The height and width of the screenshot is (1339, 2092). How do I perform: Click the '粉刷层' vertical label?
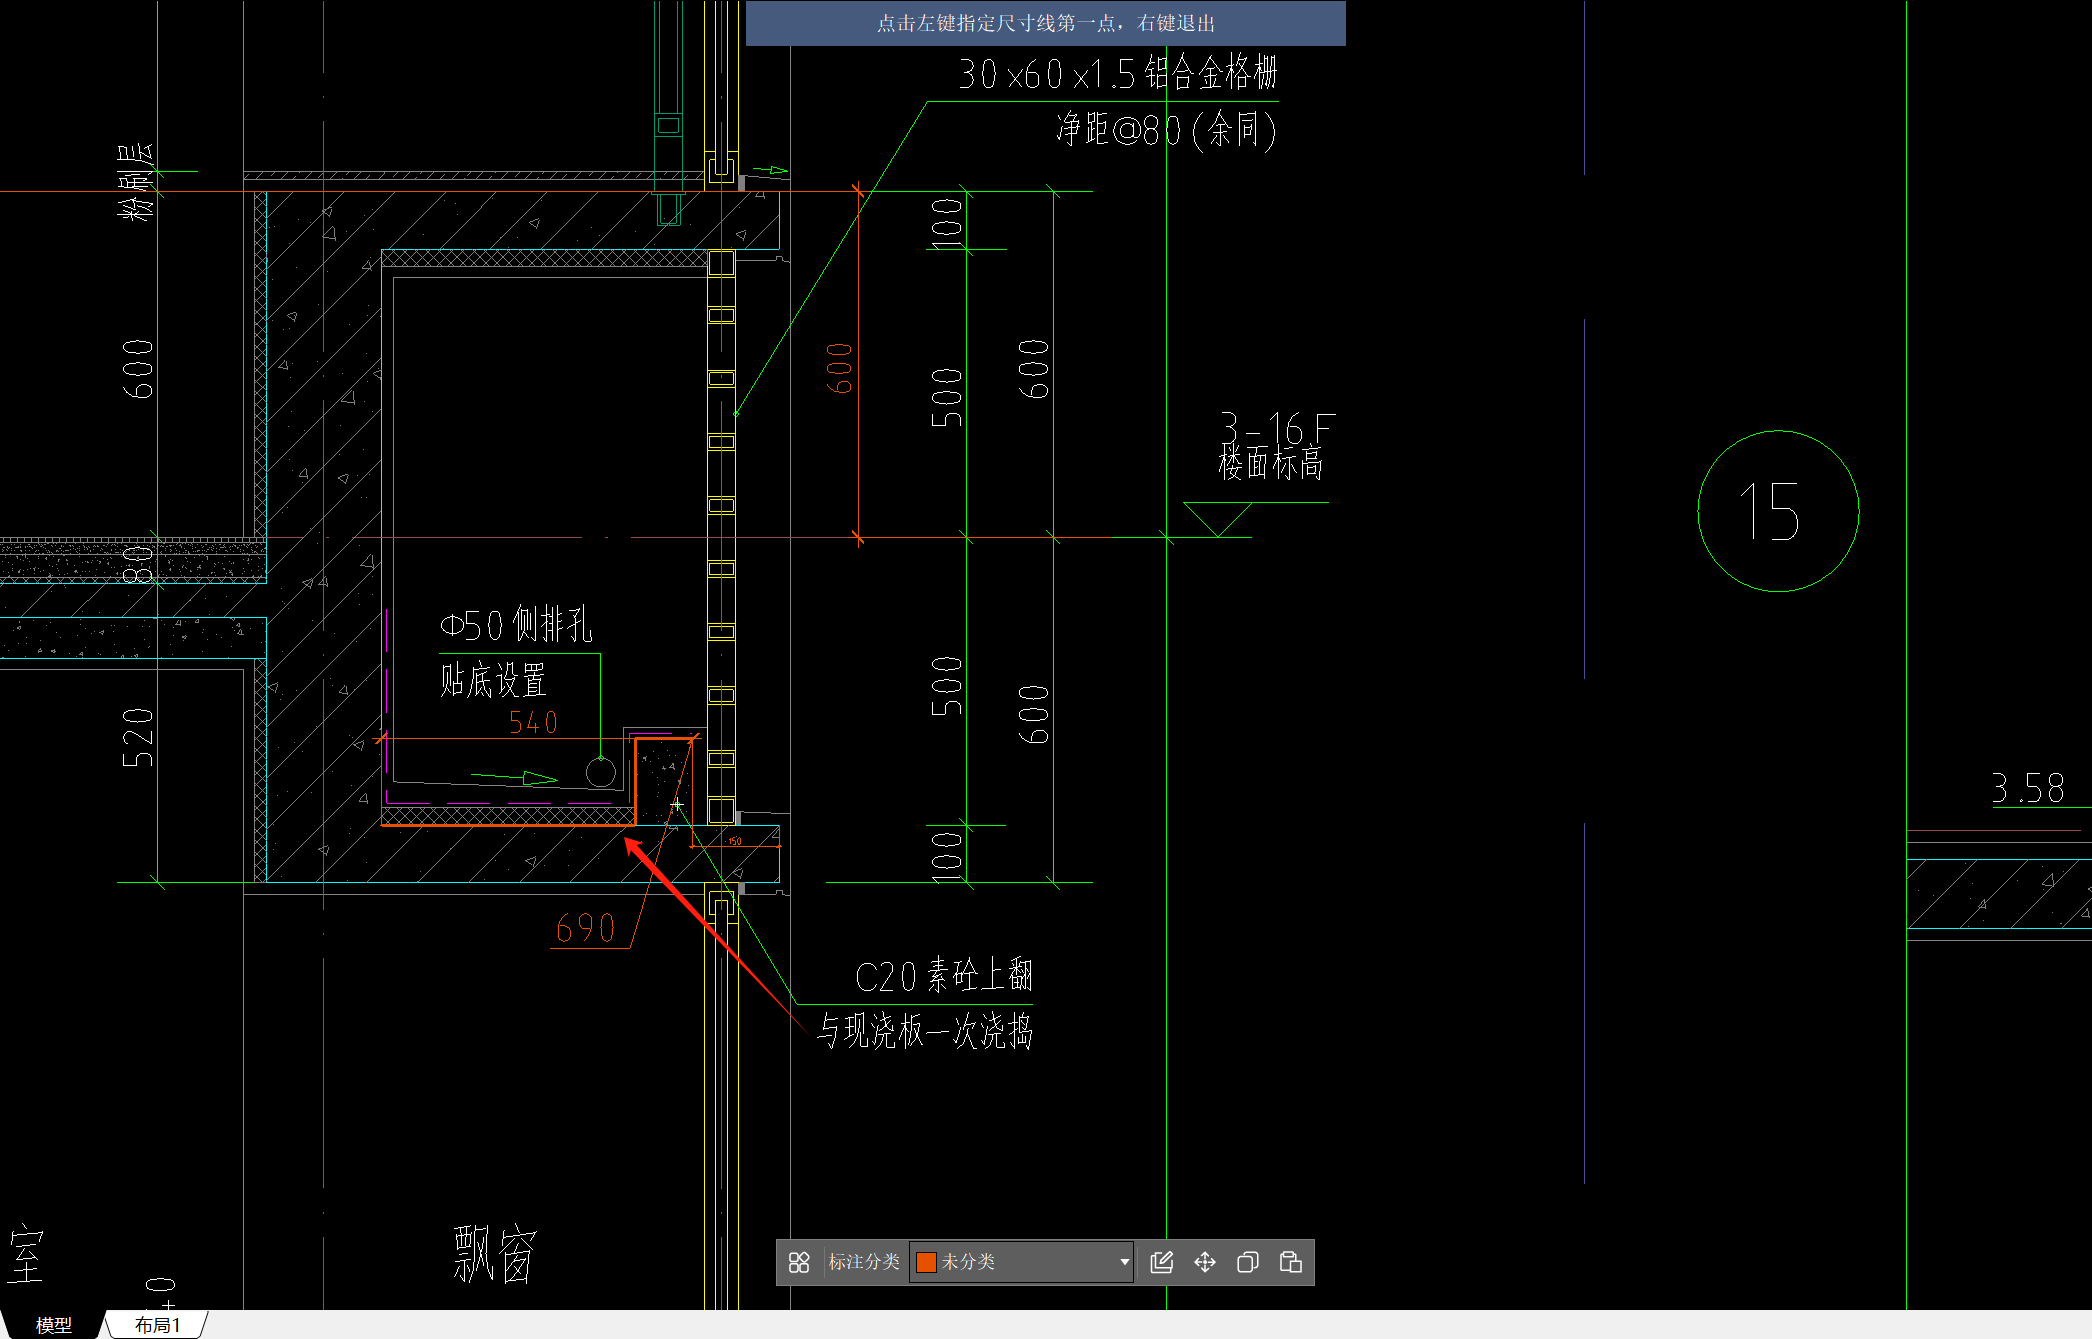click(x=137, y=181)
